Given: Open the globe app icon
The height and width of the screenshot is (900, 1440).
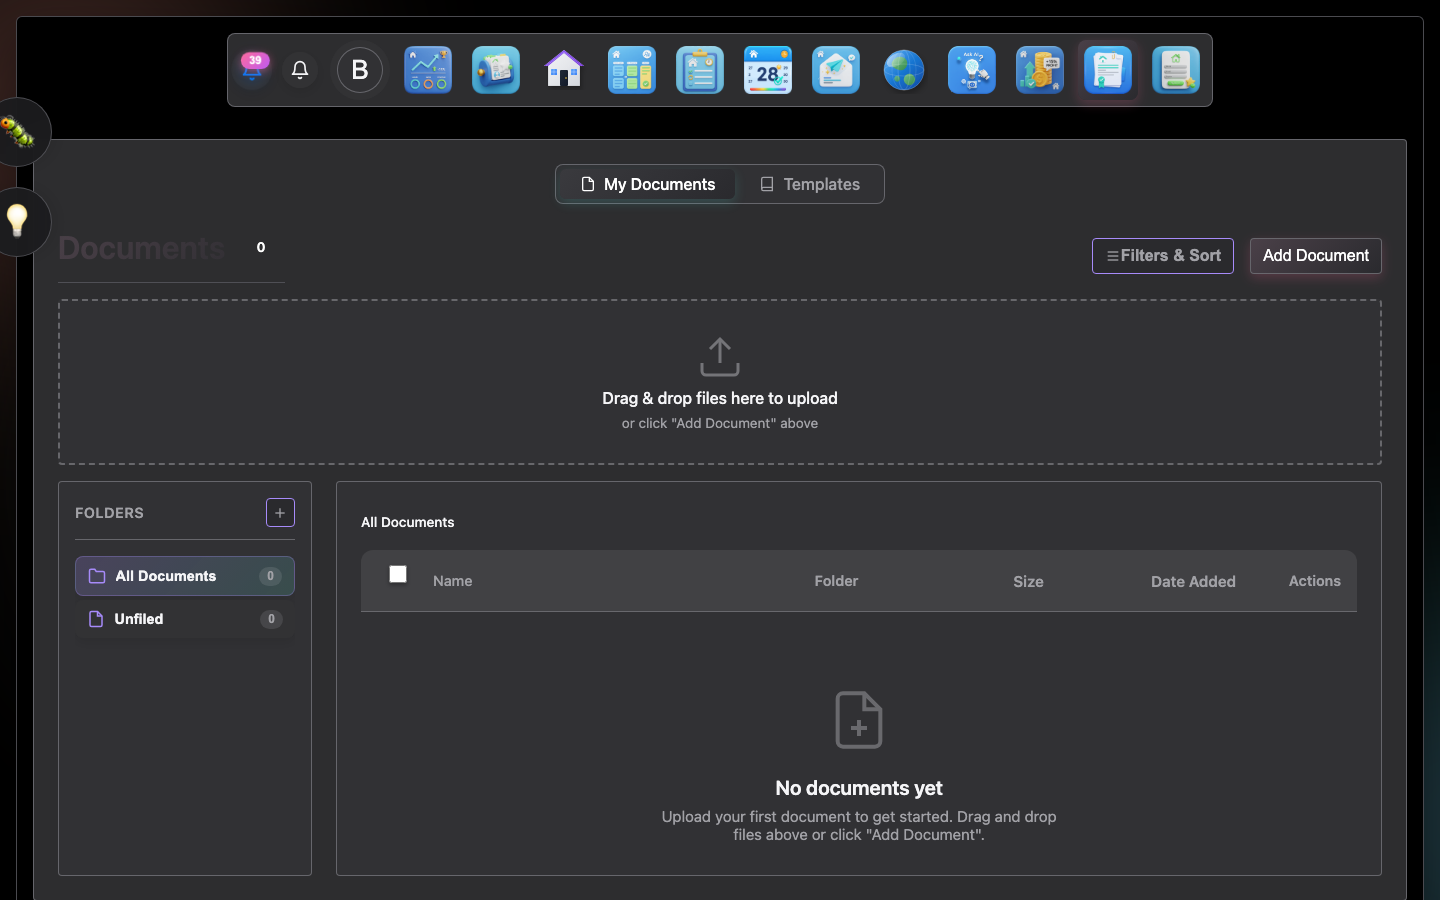Looking at the screenshot, I should click(x=903, y=70).
